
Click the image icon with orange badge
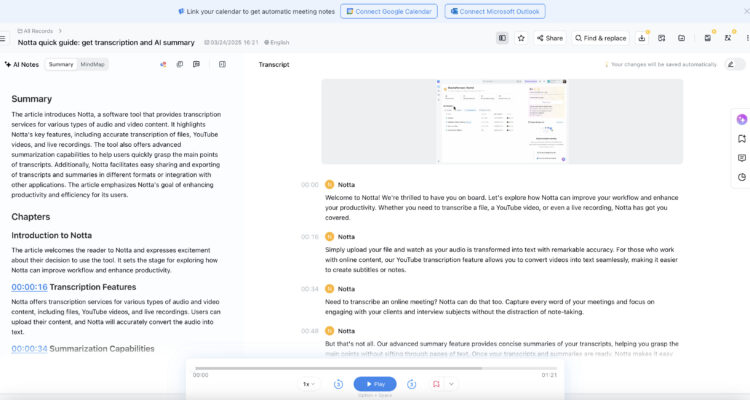(708, 38)
